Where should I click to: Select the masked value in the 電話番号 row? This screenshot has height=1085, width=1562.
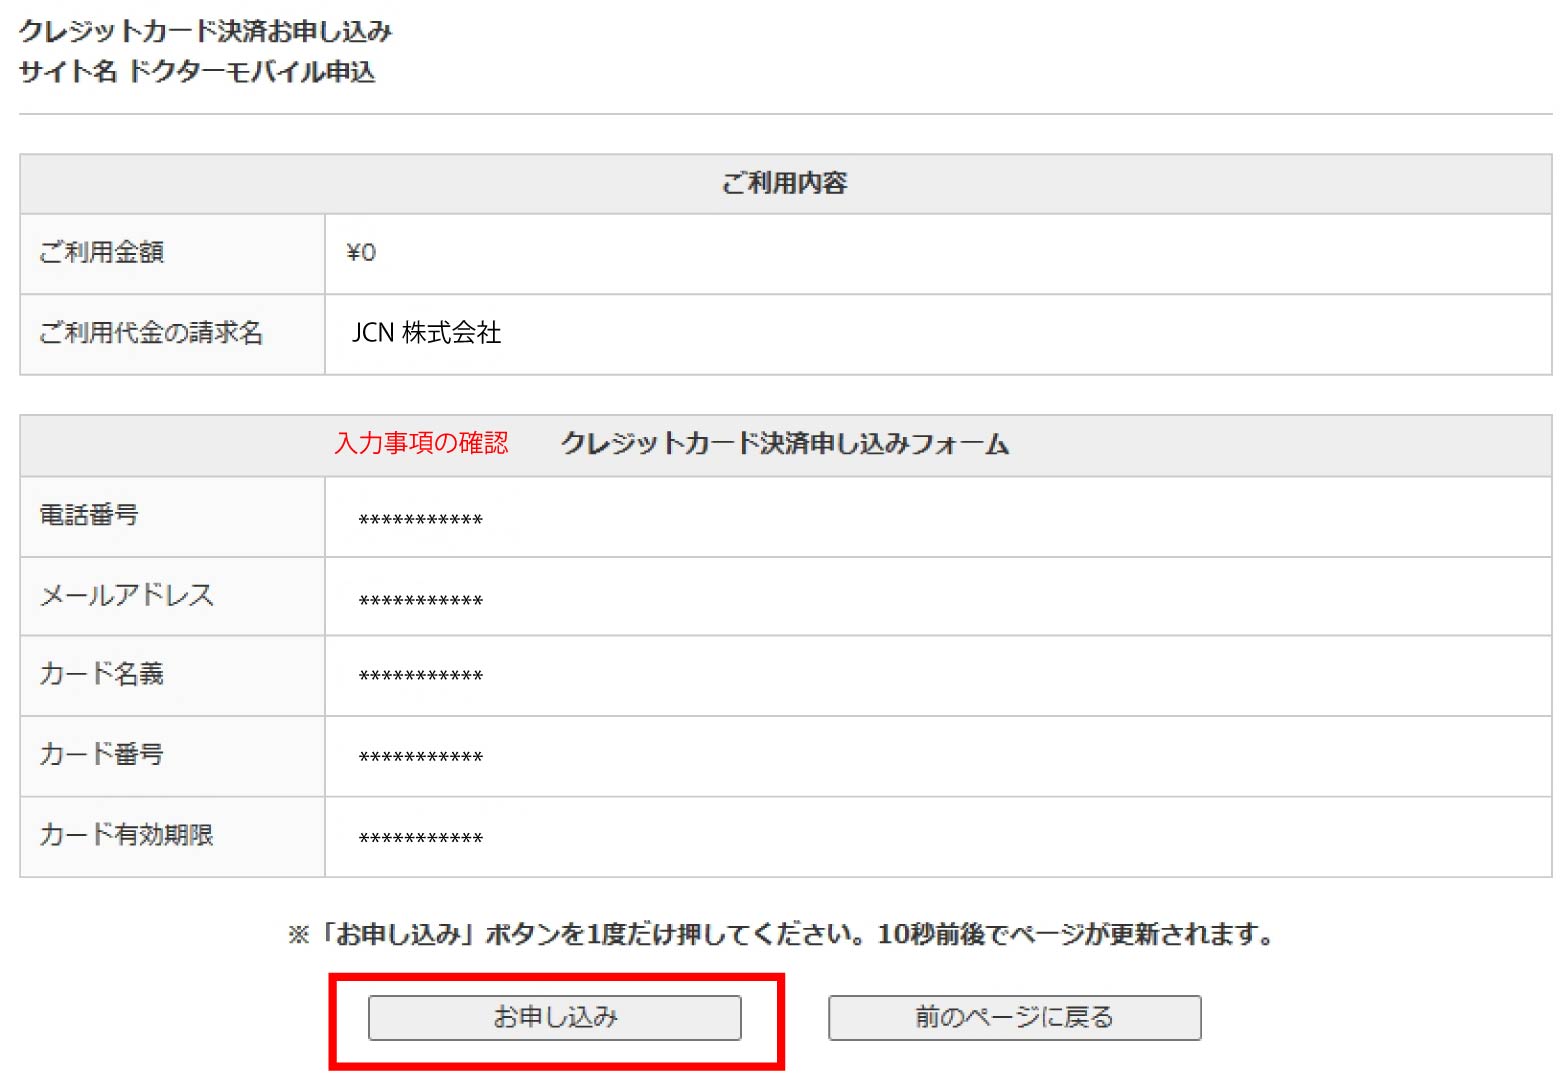tap(421, 520)
